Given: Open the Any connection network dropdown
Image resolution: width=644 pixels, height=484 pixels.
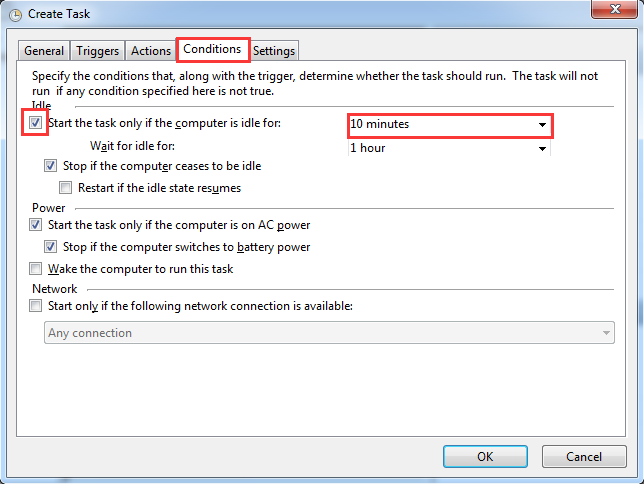Looking at the screenshot, I should coord(329,333).
